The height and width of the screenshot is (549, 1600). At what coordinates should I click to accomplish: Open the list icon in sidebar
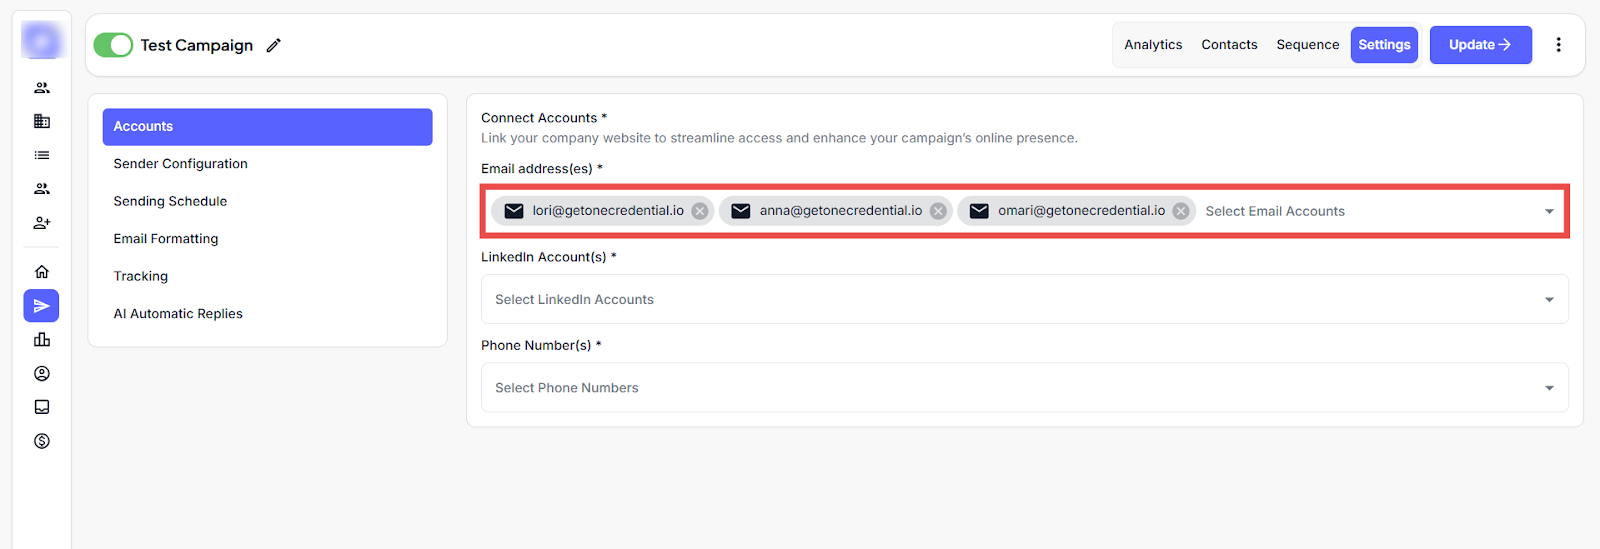(x=42, y=155)
